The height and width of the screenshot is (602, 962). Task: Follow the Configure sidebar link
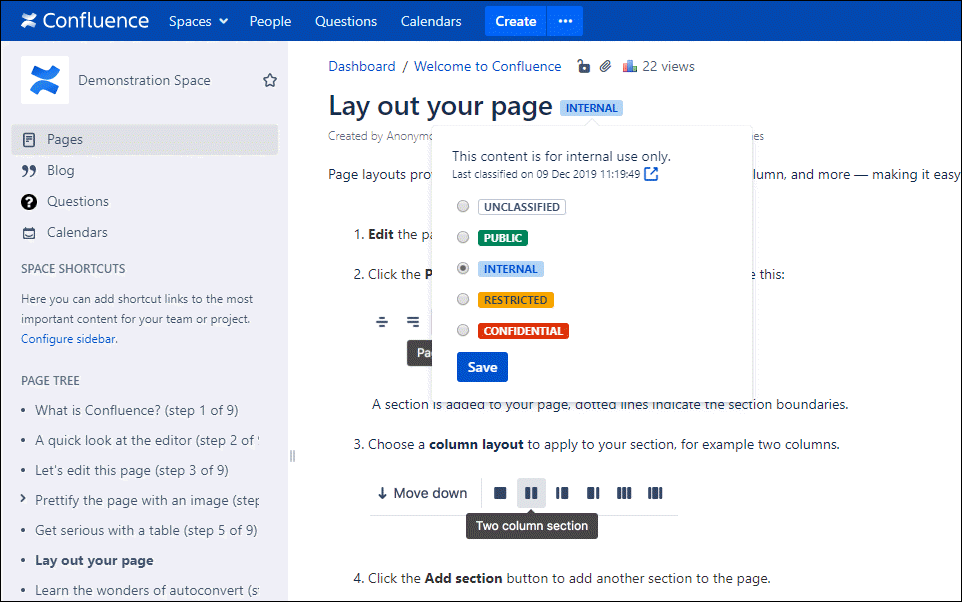[68, 339]
